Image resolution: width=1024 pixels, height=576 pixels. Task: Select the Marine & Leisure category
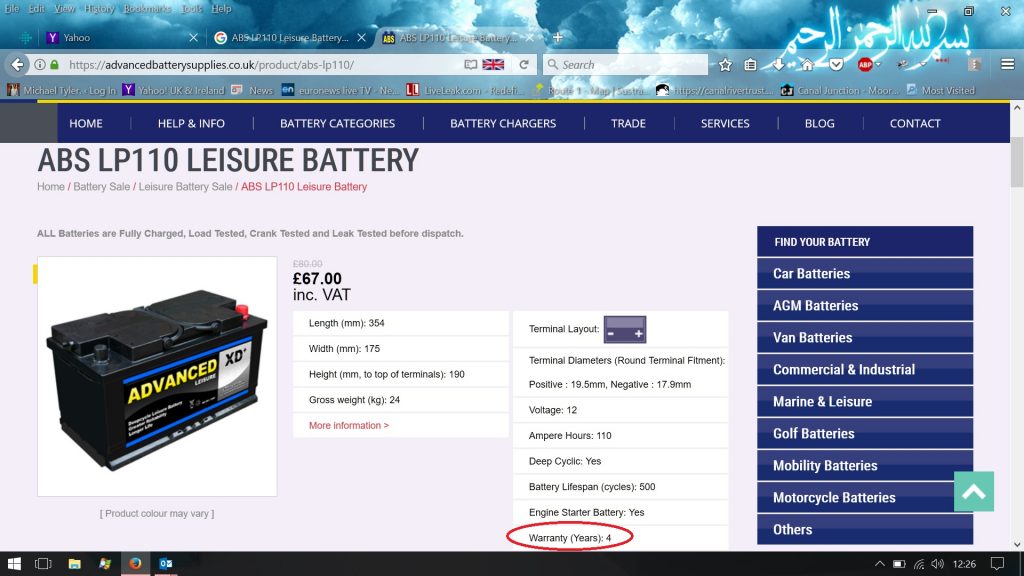tap(865, 402)
